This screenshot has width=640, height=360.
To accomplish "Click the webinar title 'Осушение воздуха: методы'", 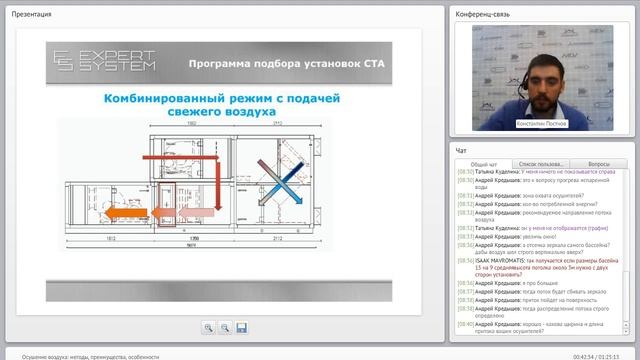I will pos(90,357).
